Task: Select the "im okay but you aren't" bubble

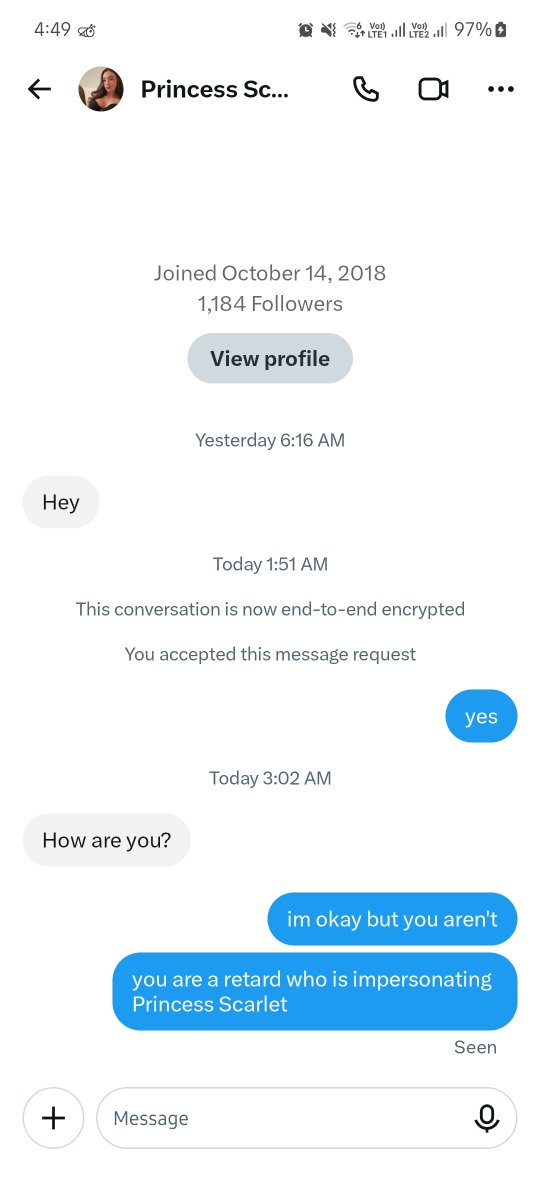Action: pos(392,919)
